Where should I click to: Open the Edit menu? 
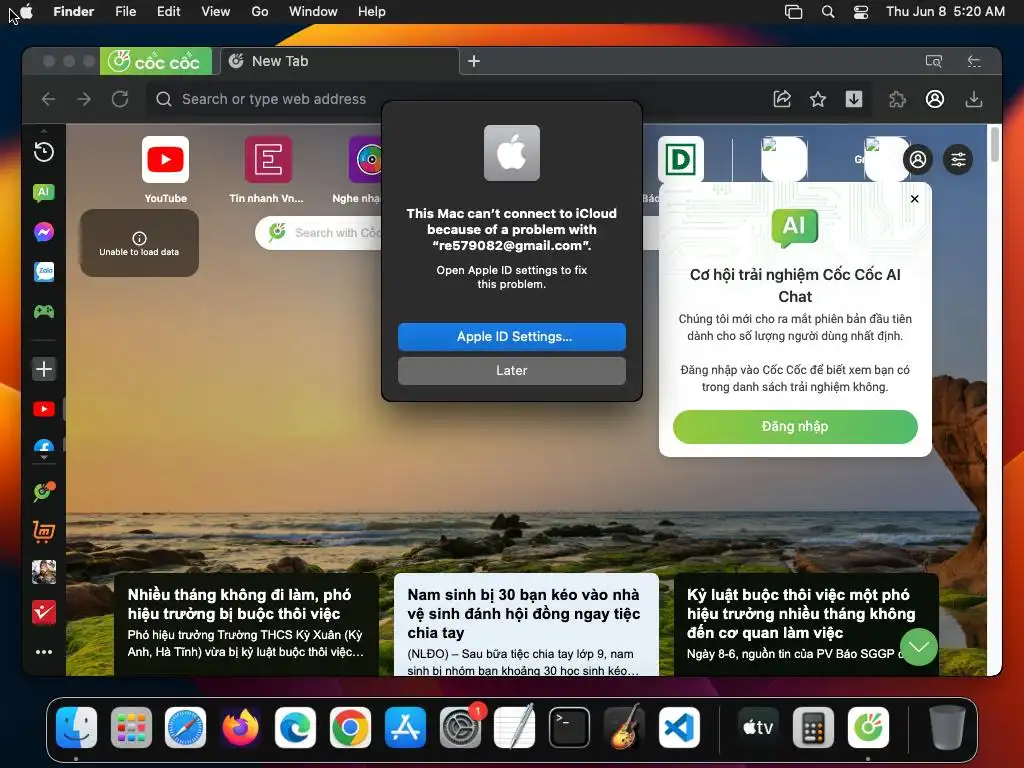[168, 12]
